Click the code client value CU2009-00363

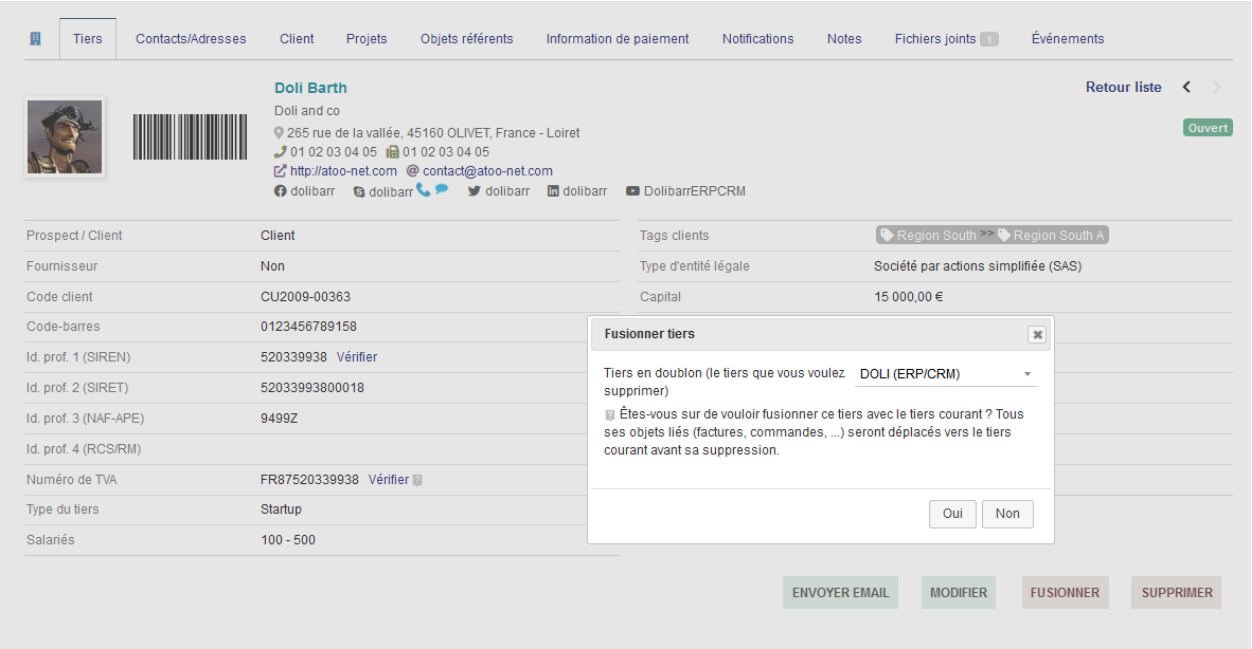[x=306, y=297]
